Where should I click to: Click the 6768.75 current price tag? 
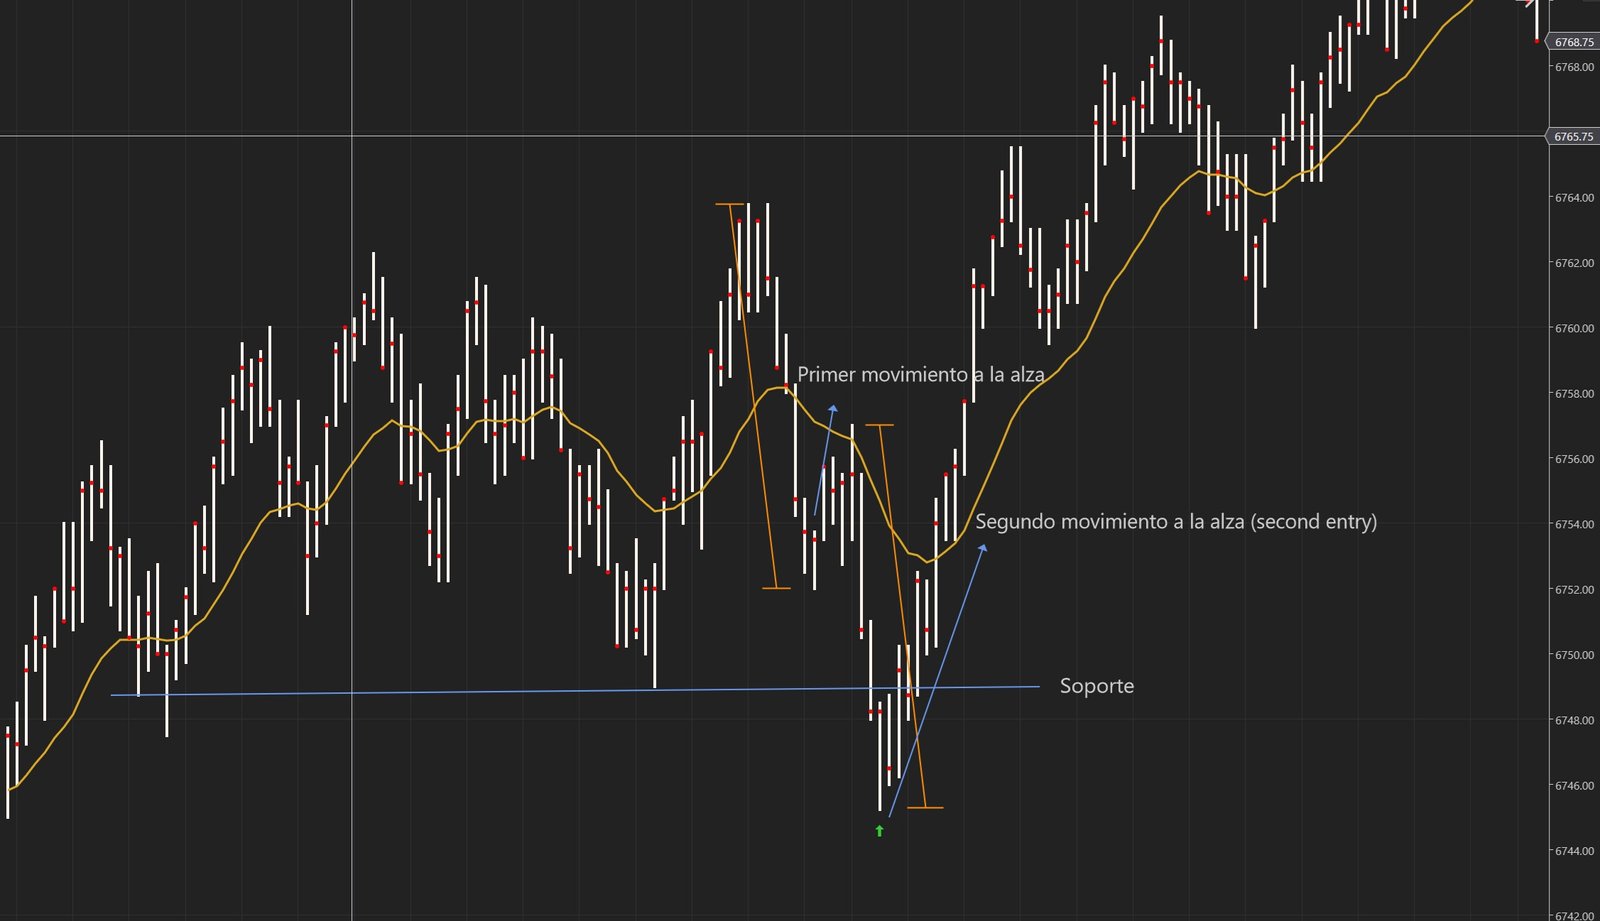(x=1574, y=42)
